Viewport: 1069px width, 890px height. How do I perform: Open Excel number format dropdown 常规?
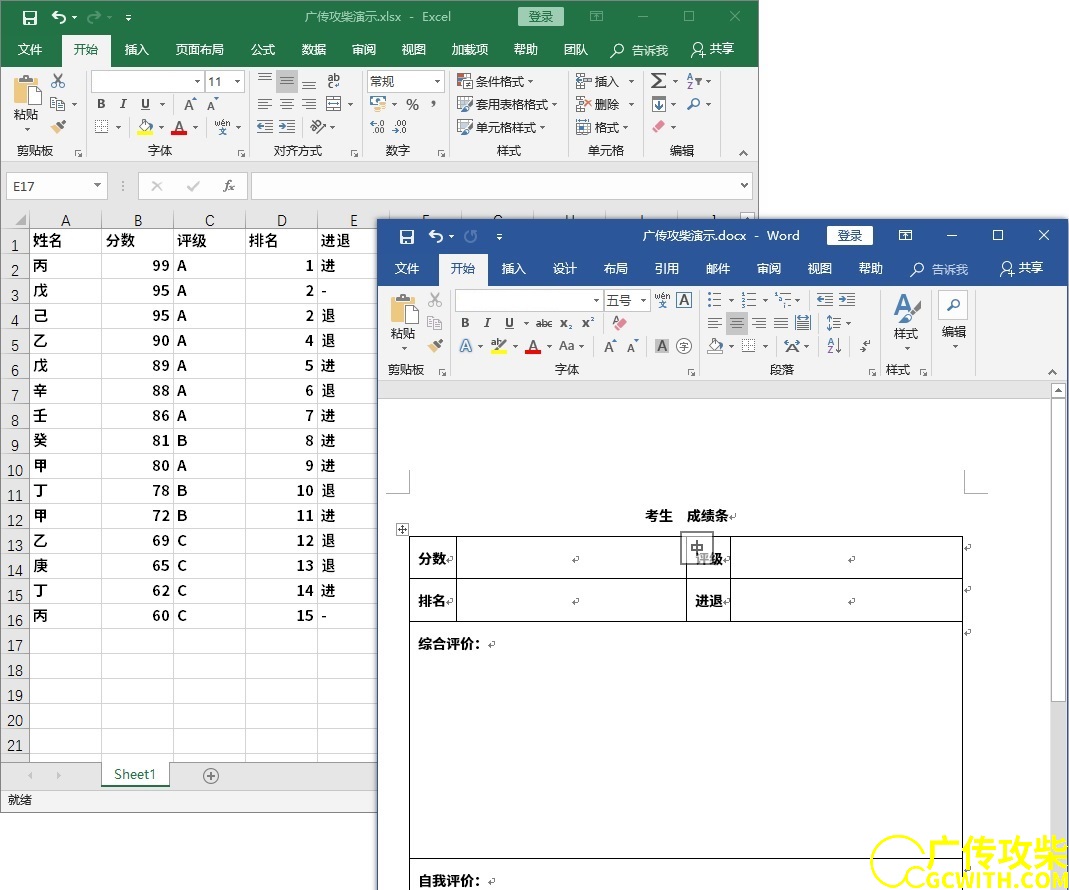click(x=437, y=82)
